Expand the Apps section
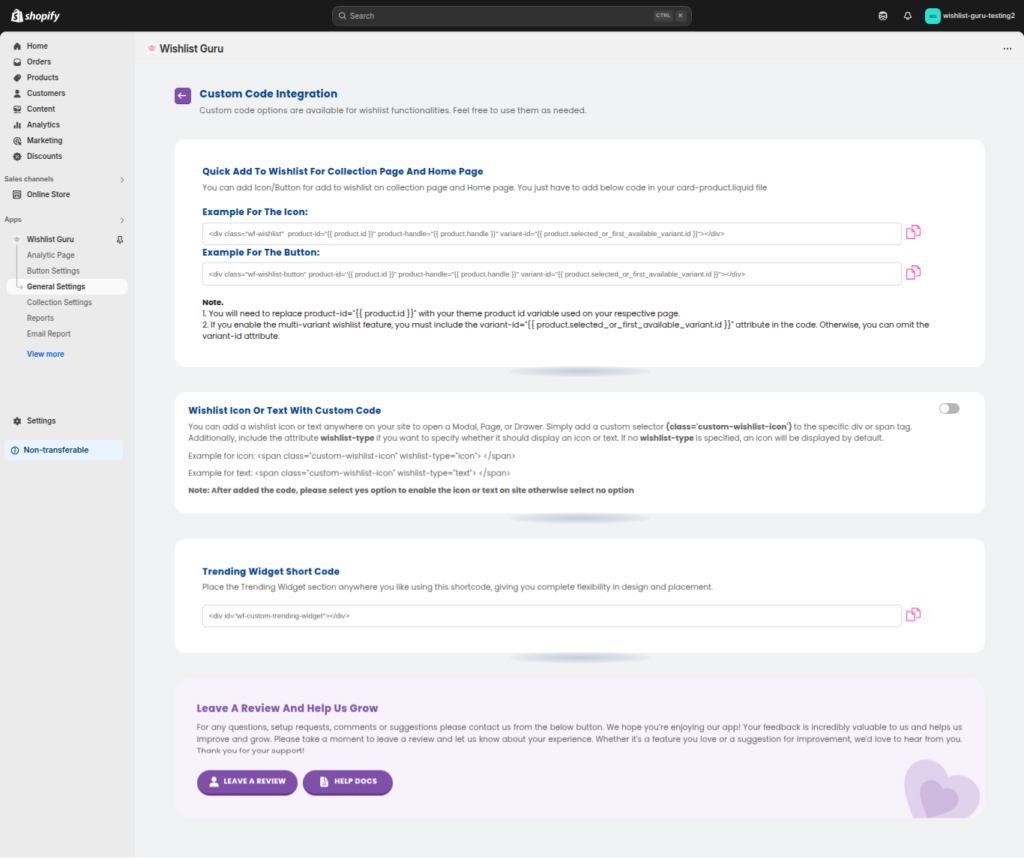Screen dimensions: 1024x859 [x=122, y=220]
